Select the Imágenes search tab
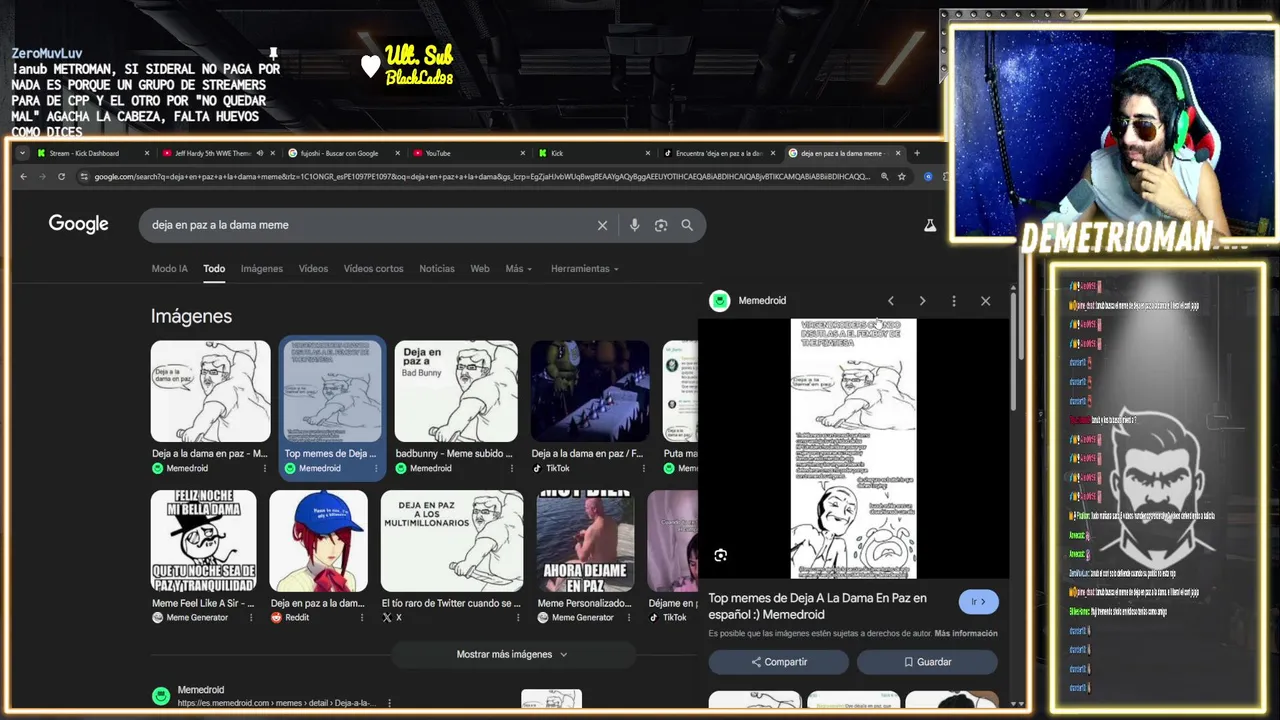The width and height of the screenshot is (1280, 720). [x=262, y=268]
